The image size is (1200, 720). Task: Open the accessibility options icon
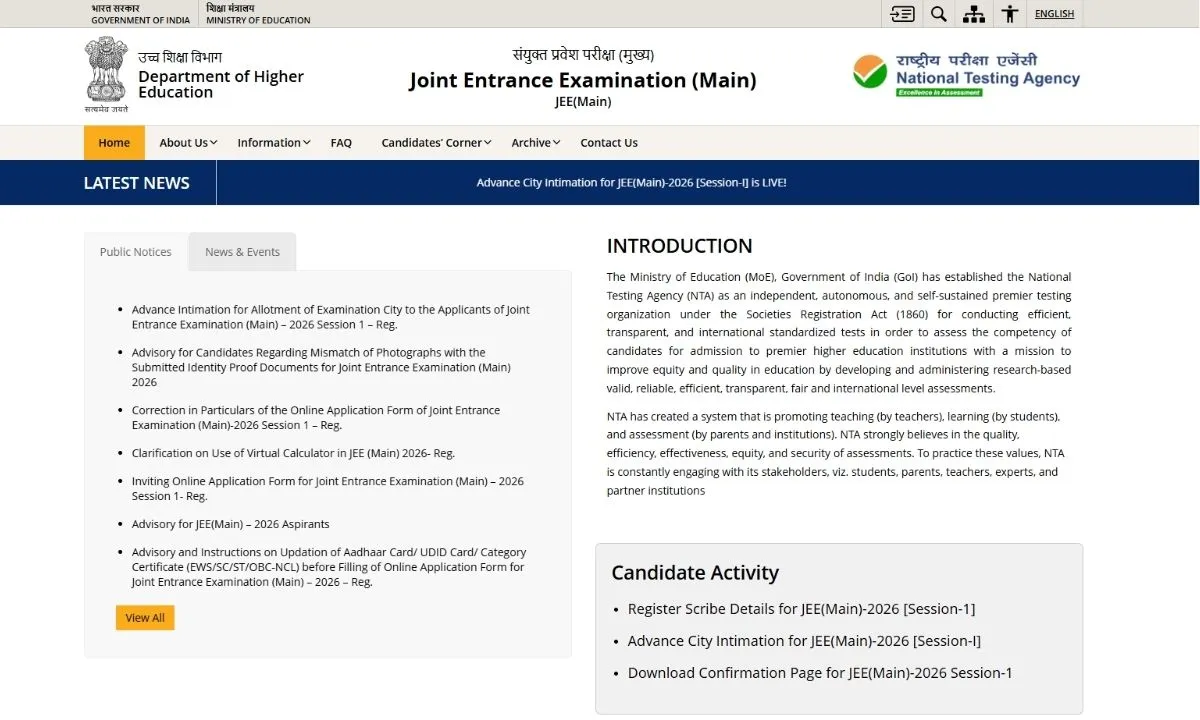click(x=1010, y=14)
